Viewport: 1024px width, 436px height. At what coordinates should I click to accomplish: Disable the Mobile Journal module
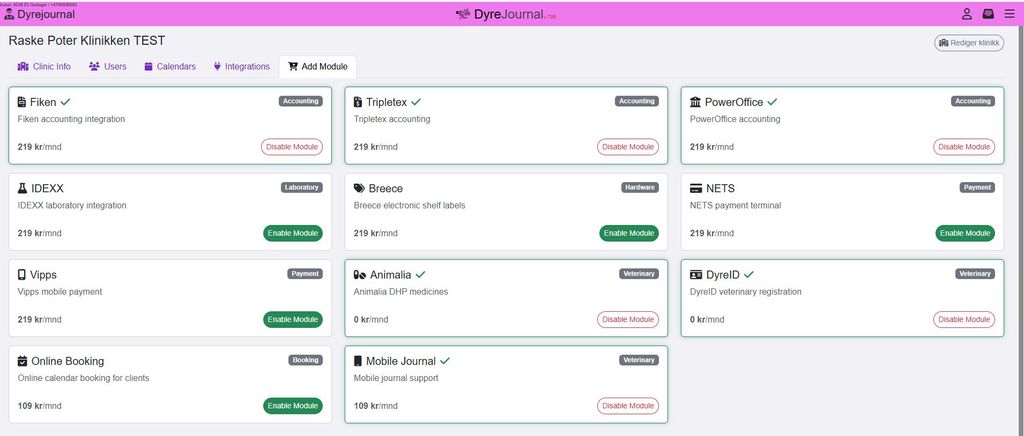[x=628, y=406]
